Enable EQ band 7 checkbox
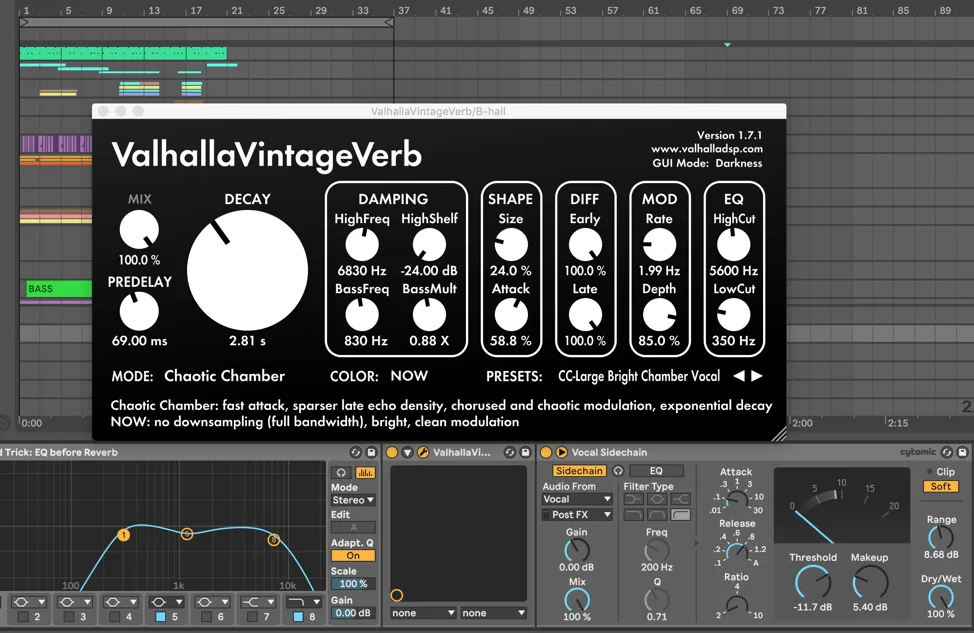This screenshot has height=633, width=974. tap(253, 617)
